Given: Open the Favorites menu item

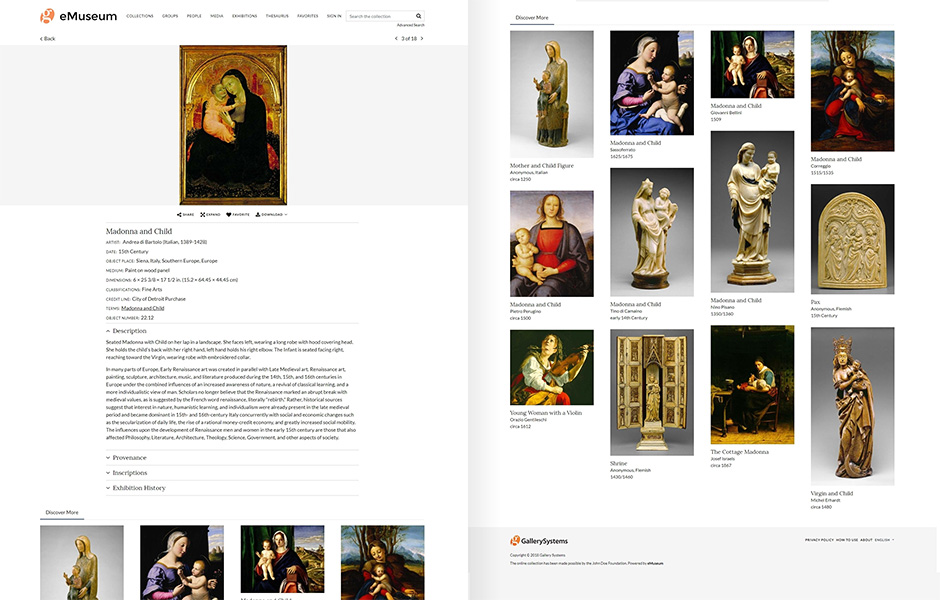Looking at the screenshot, I should click(308, 16).
